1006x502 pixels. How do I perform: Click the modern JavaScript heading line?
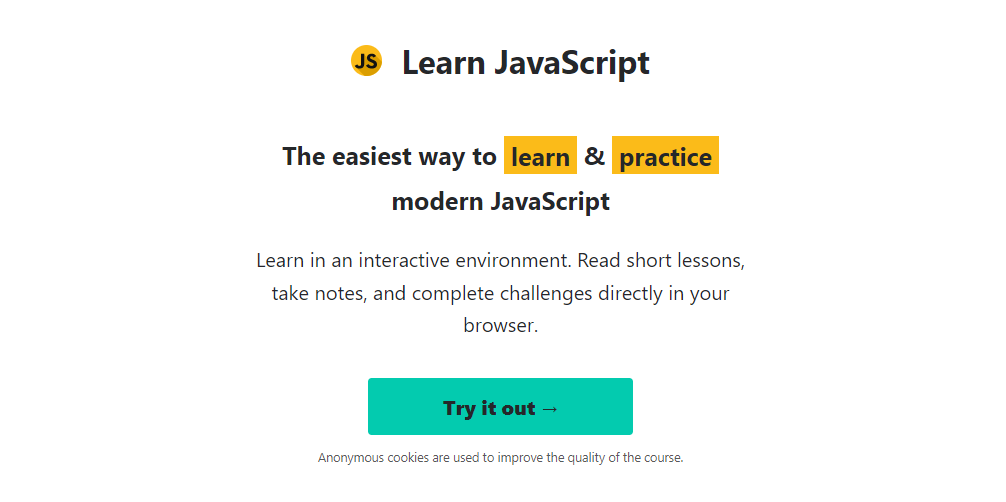(500, 201)
